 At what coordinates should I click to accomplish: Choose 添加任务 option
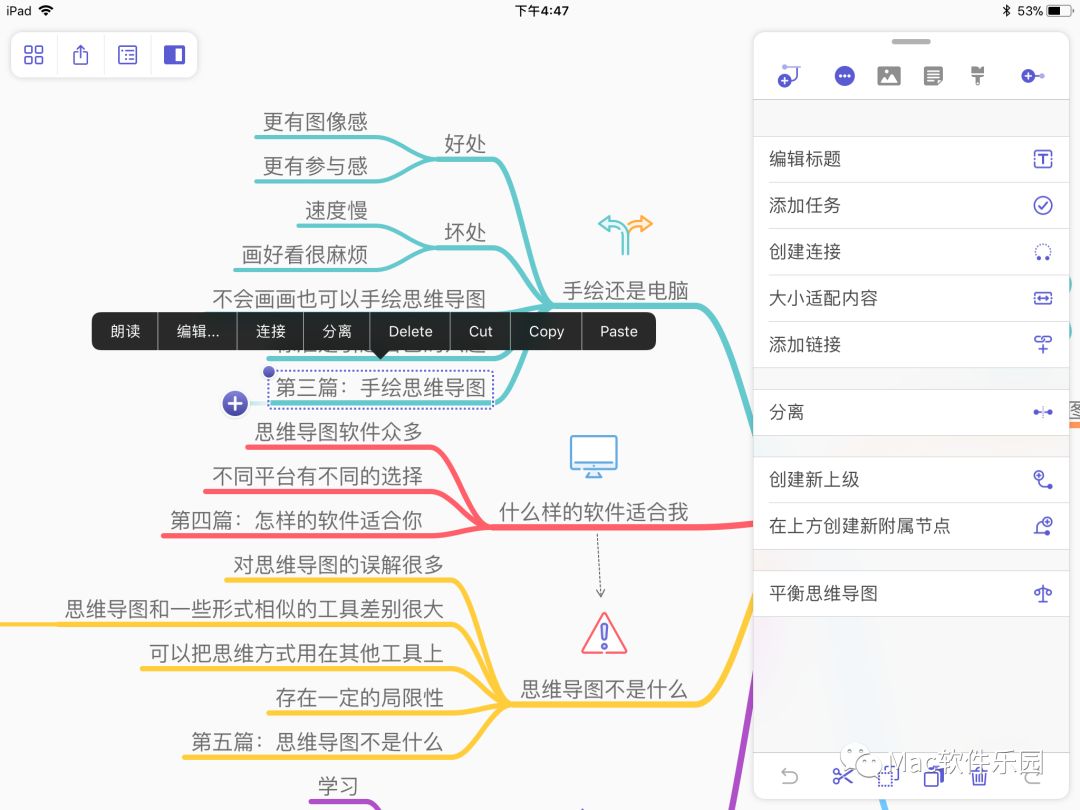point(911,205)
